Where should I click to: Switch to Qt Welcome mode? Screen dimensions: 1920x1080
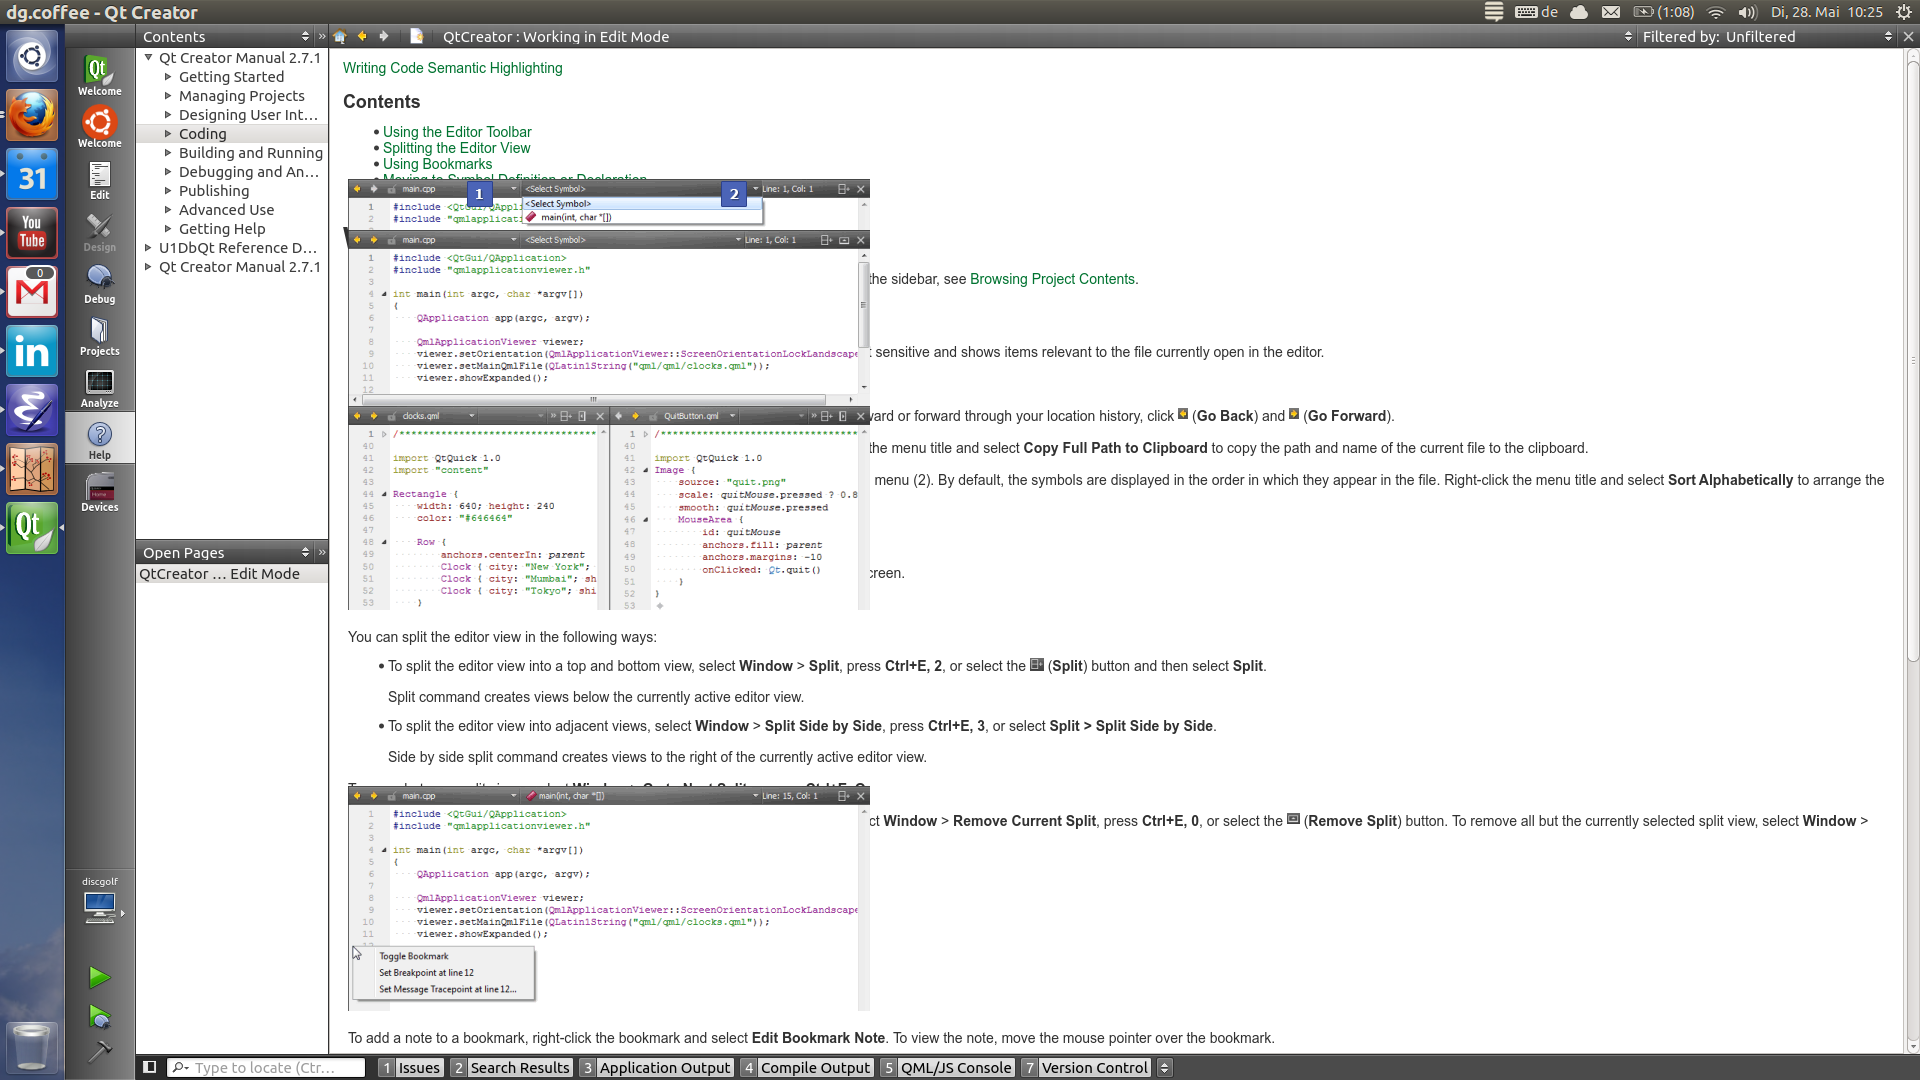coord(99,75)
